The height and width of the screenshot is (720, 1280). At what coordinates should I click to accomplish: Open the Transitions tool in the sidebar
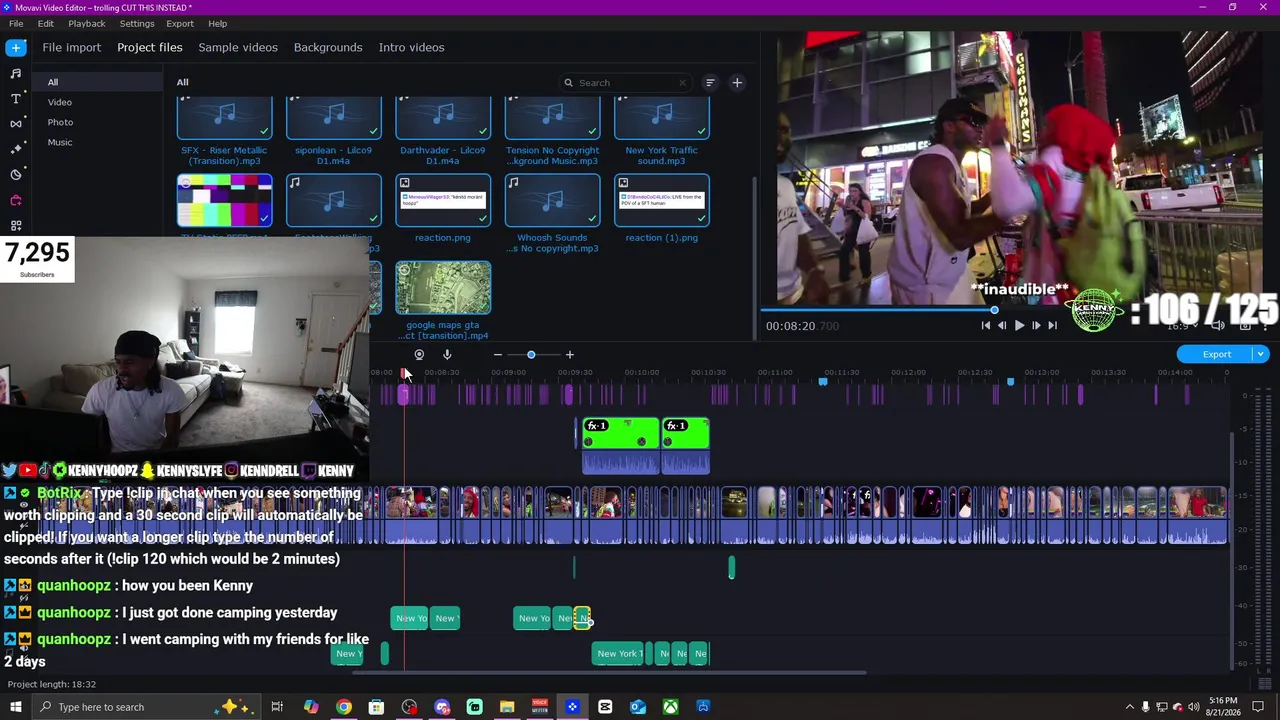(16, 123)
